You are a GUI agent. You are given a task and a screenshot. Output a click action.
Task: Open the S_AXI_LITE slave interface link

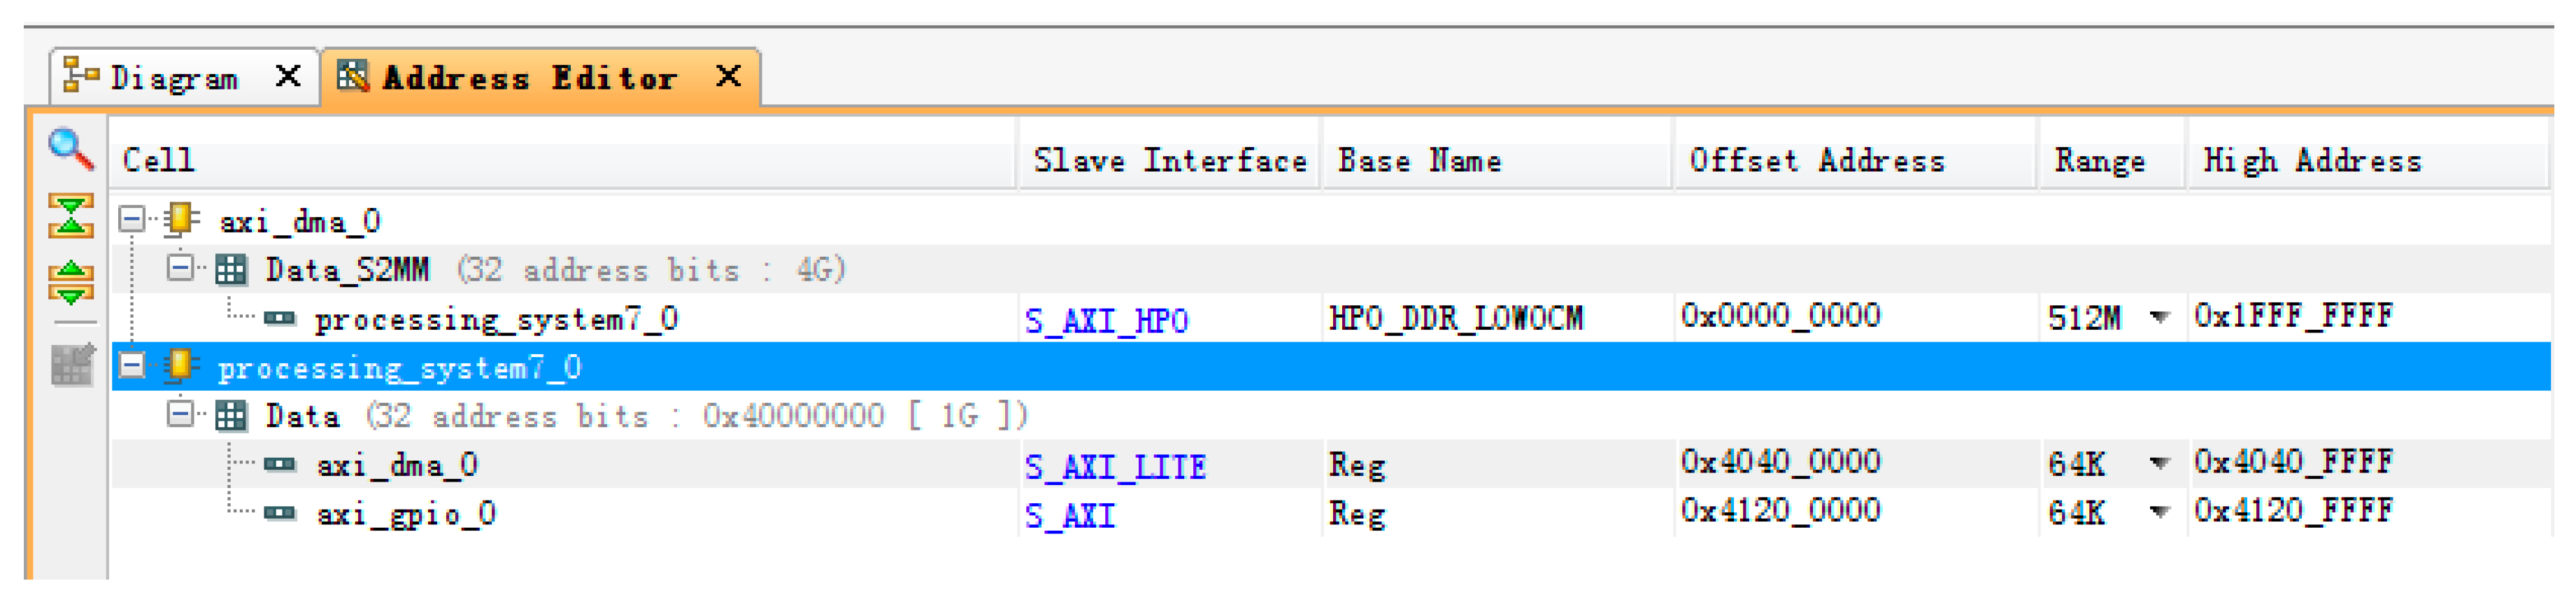point(1116,467)
